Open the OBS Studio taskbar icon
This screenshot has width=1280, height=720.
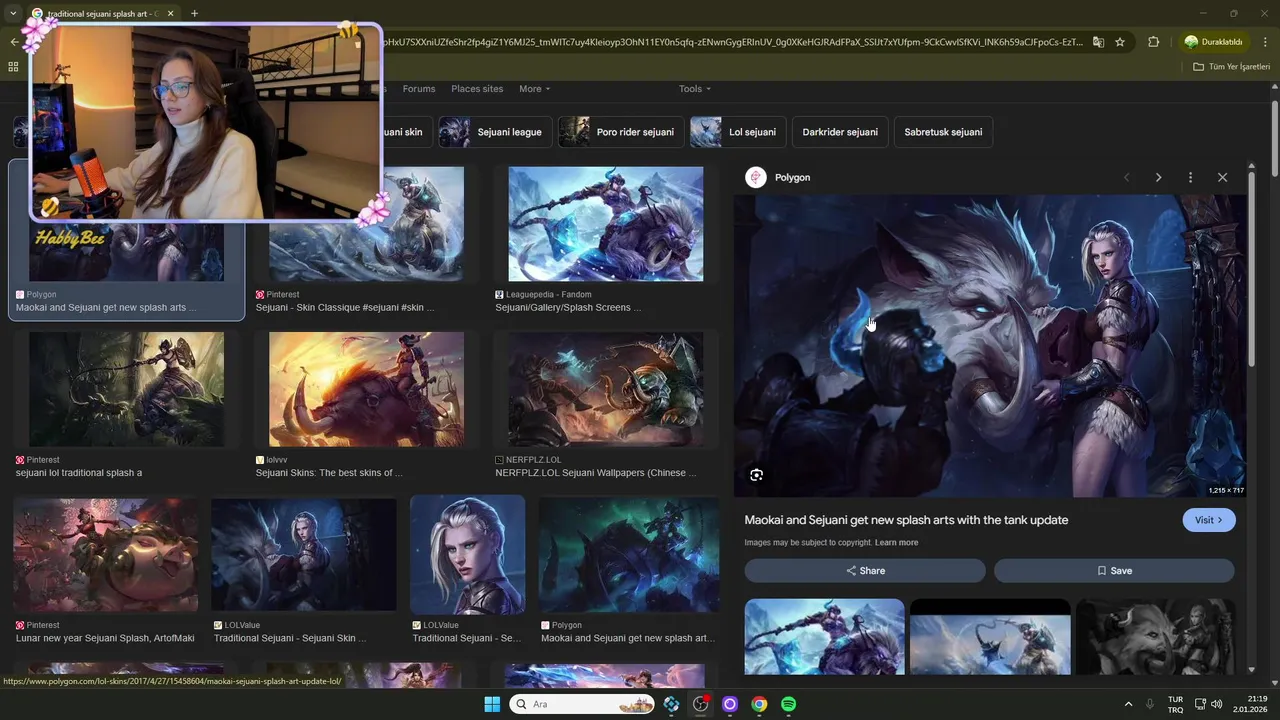coord(700,704)
